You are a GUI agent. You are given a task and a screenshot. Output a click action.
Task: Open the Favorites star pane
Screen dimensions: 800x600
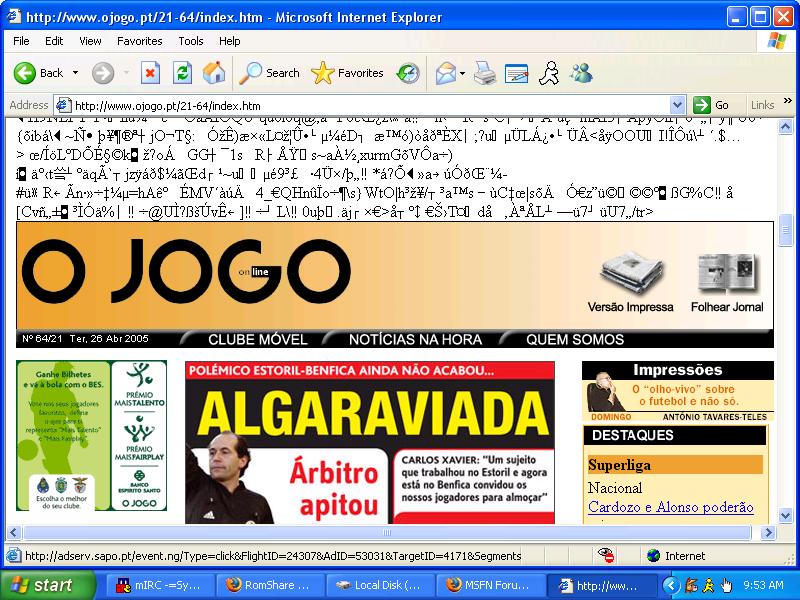[x=347, y=73]
